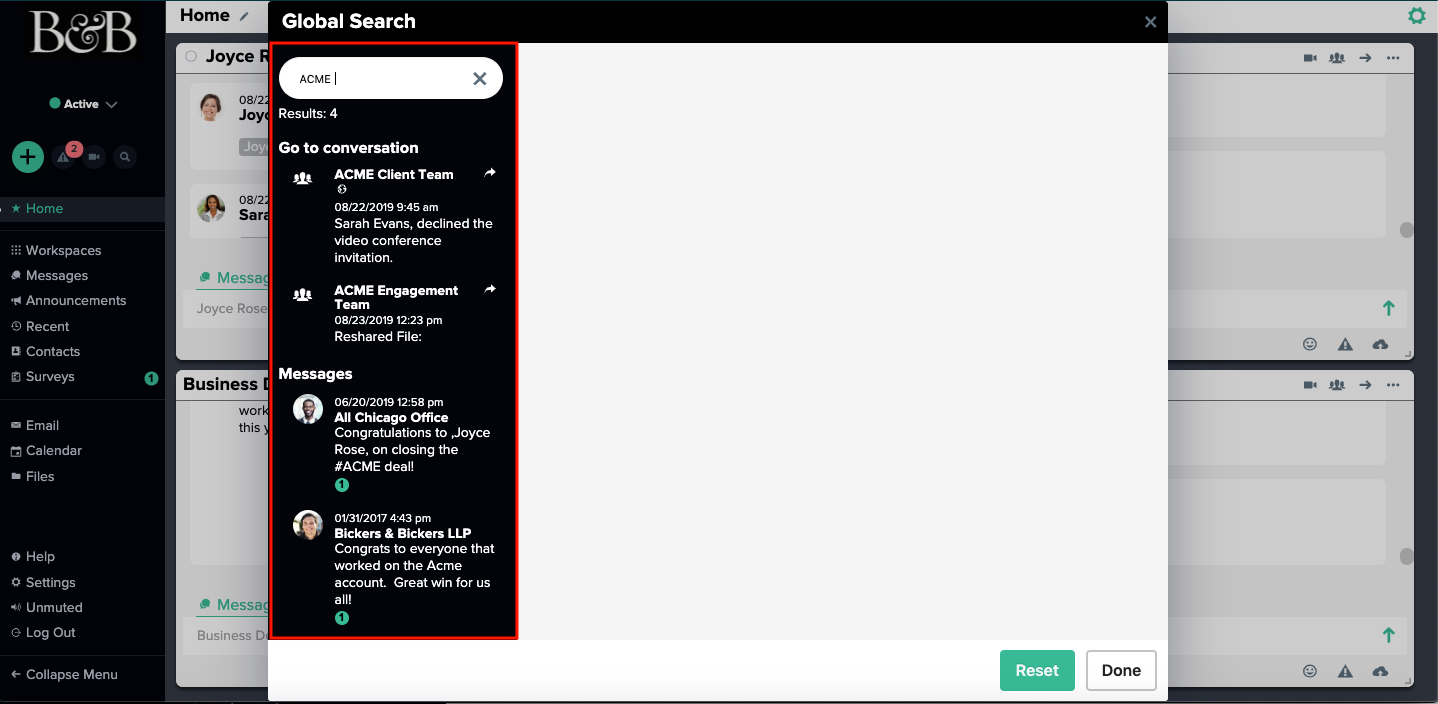Open participants icon in Joyce panel header
The height and width of the screenshot is (704, 1438).
click(1337, 58)
